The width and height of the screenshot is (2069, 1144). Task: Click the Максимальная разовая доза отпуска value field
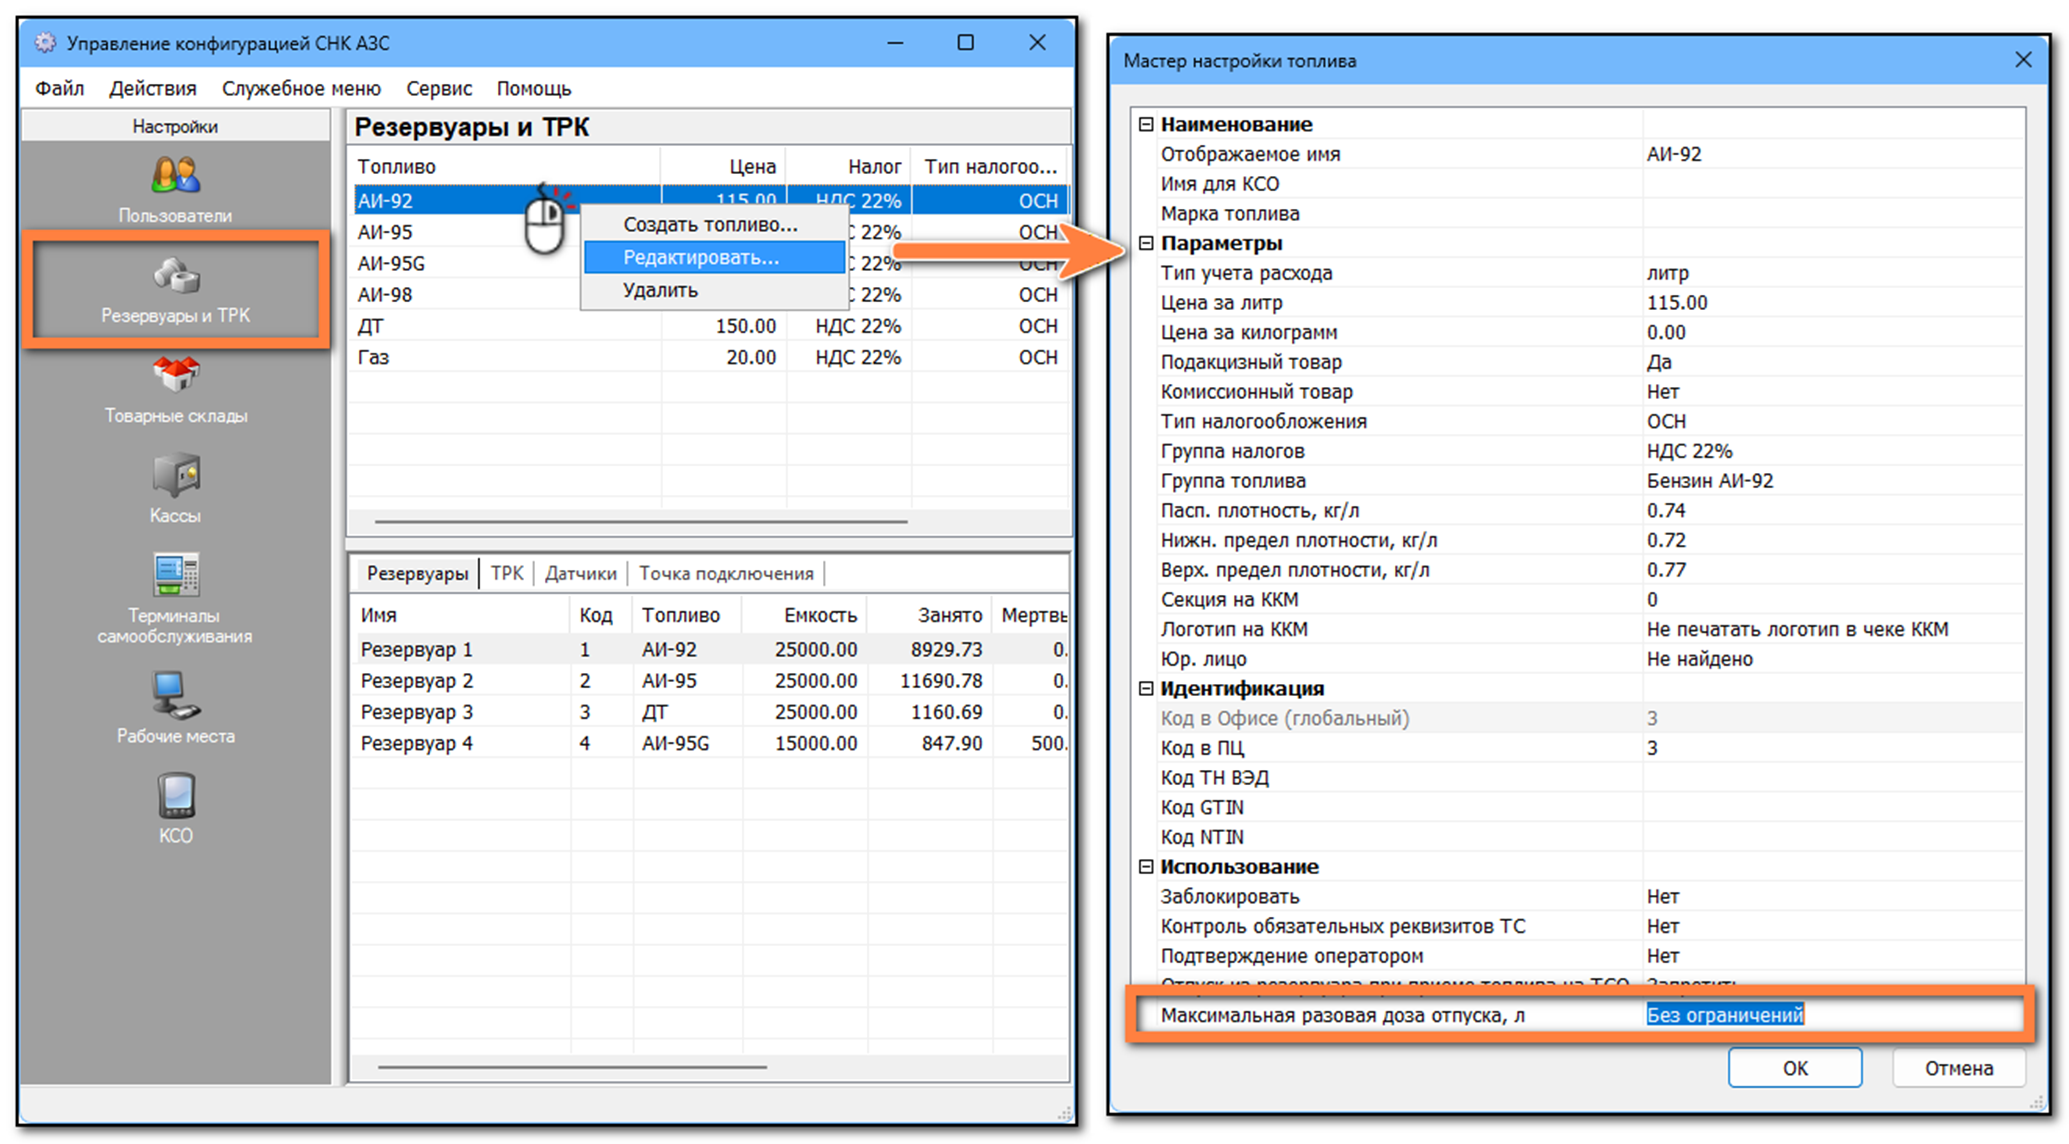click(1832, 1015)
